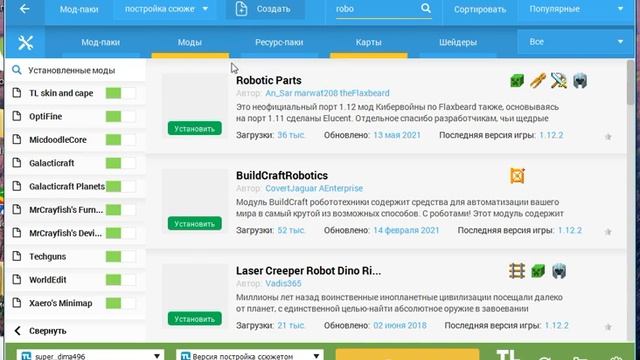Click the Создать button
This screenshot has height=360, width=640.
click(x=265, y=9)
